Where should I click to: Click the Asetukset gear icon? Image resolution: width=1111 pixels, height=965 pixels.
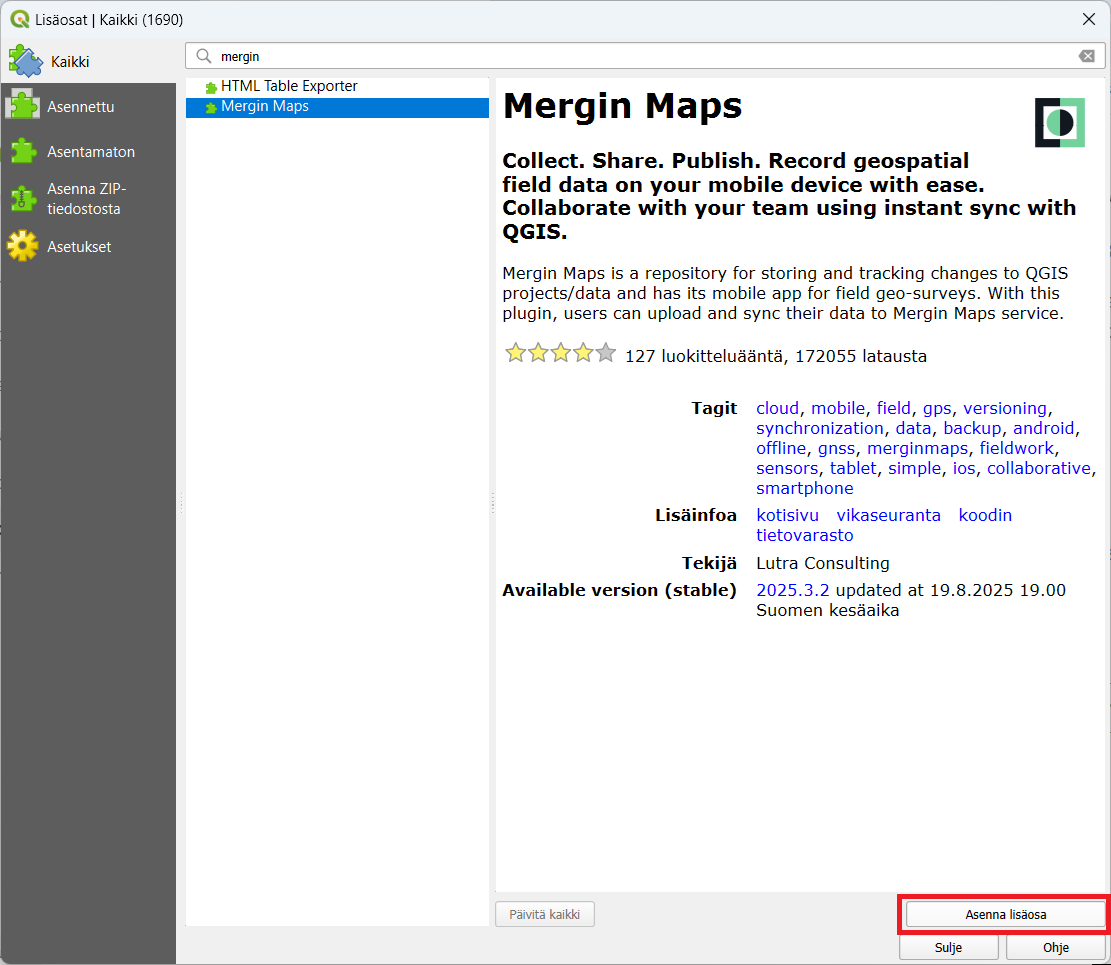23,246
